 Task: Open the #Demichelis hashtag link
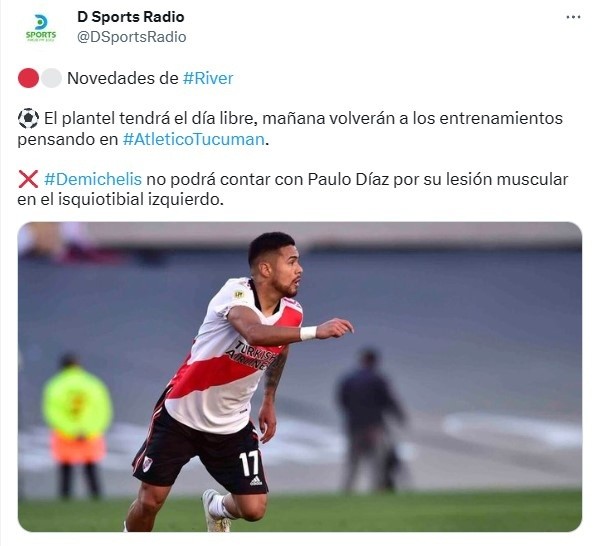click(x=93, y=179)
